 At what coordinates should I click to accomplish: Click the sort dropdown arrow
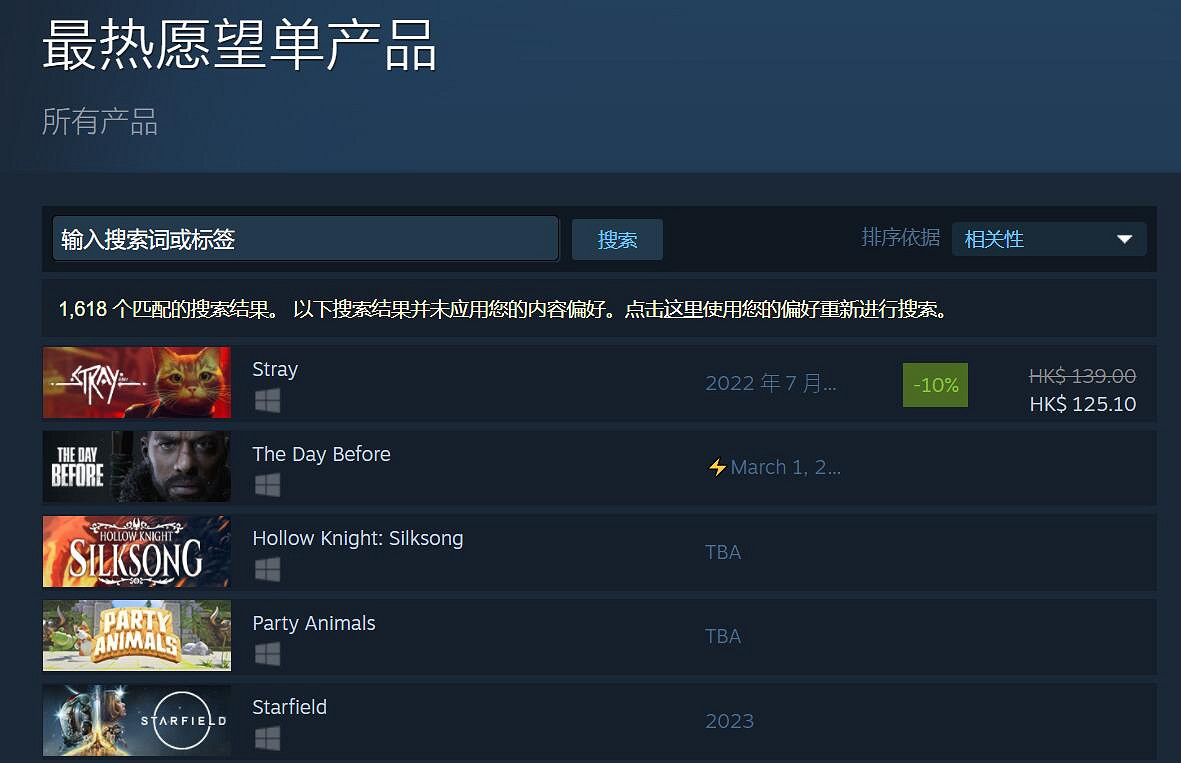1125,240
